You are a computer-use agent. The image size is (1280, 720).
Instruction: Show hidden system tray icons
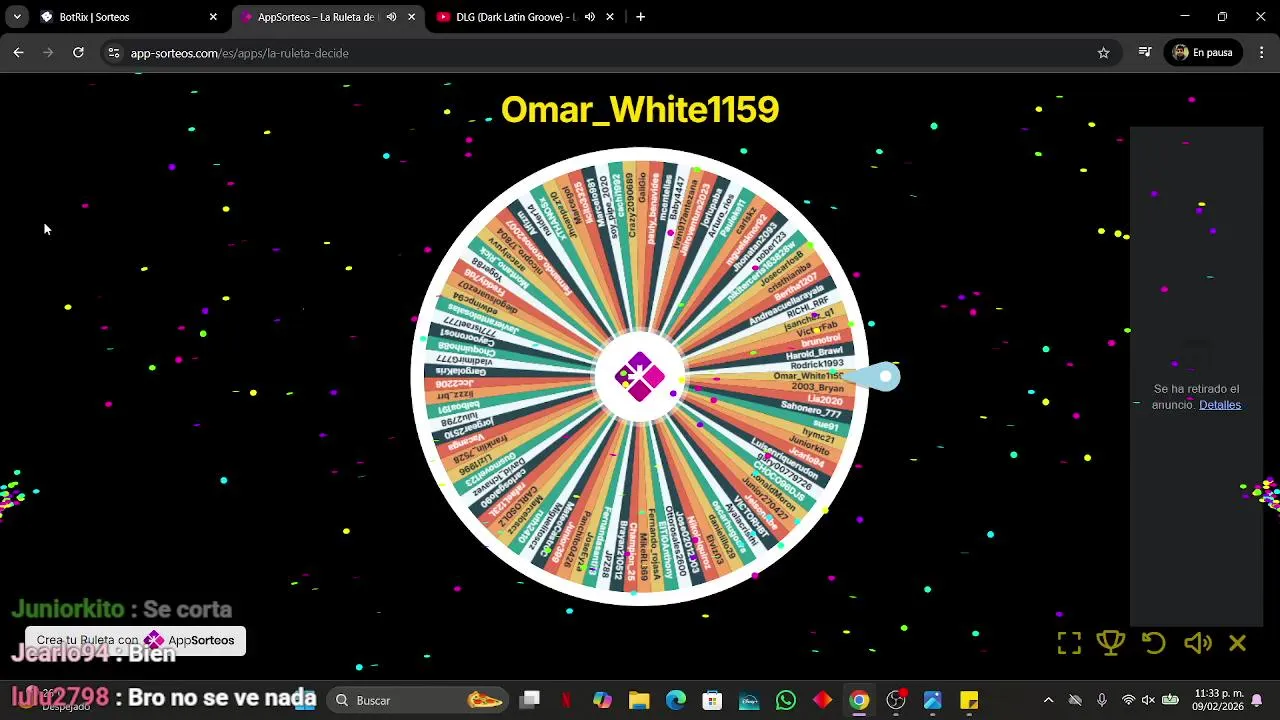(x=1048, y=700)
